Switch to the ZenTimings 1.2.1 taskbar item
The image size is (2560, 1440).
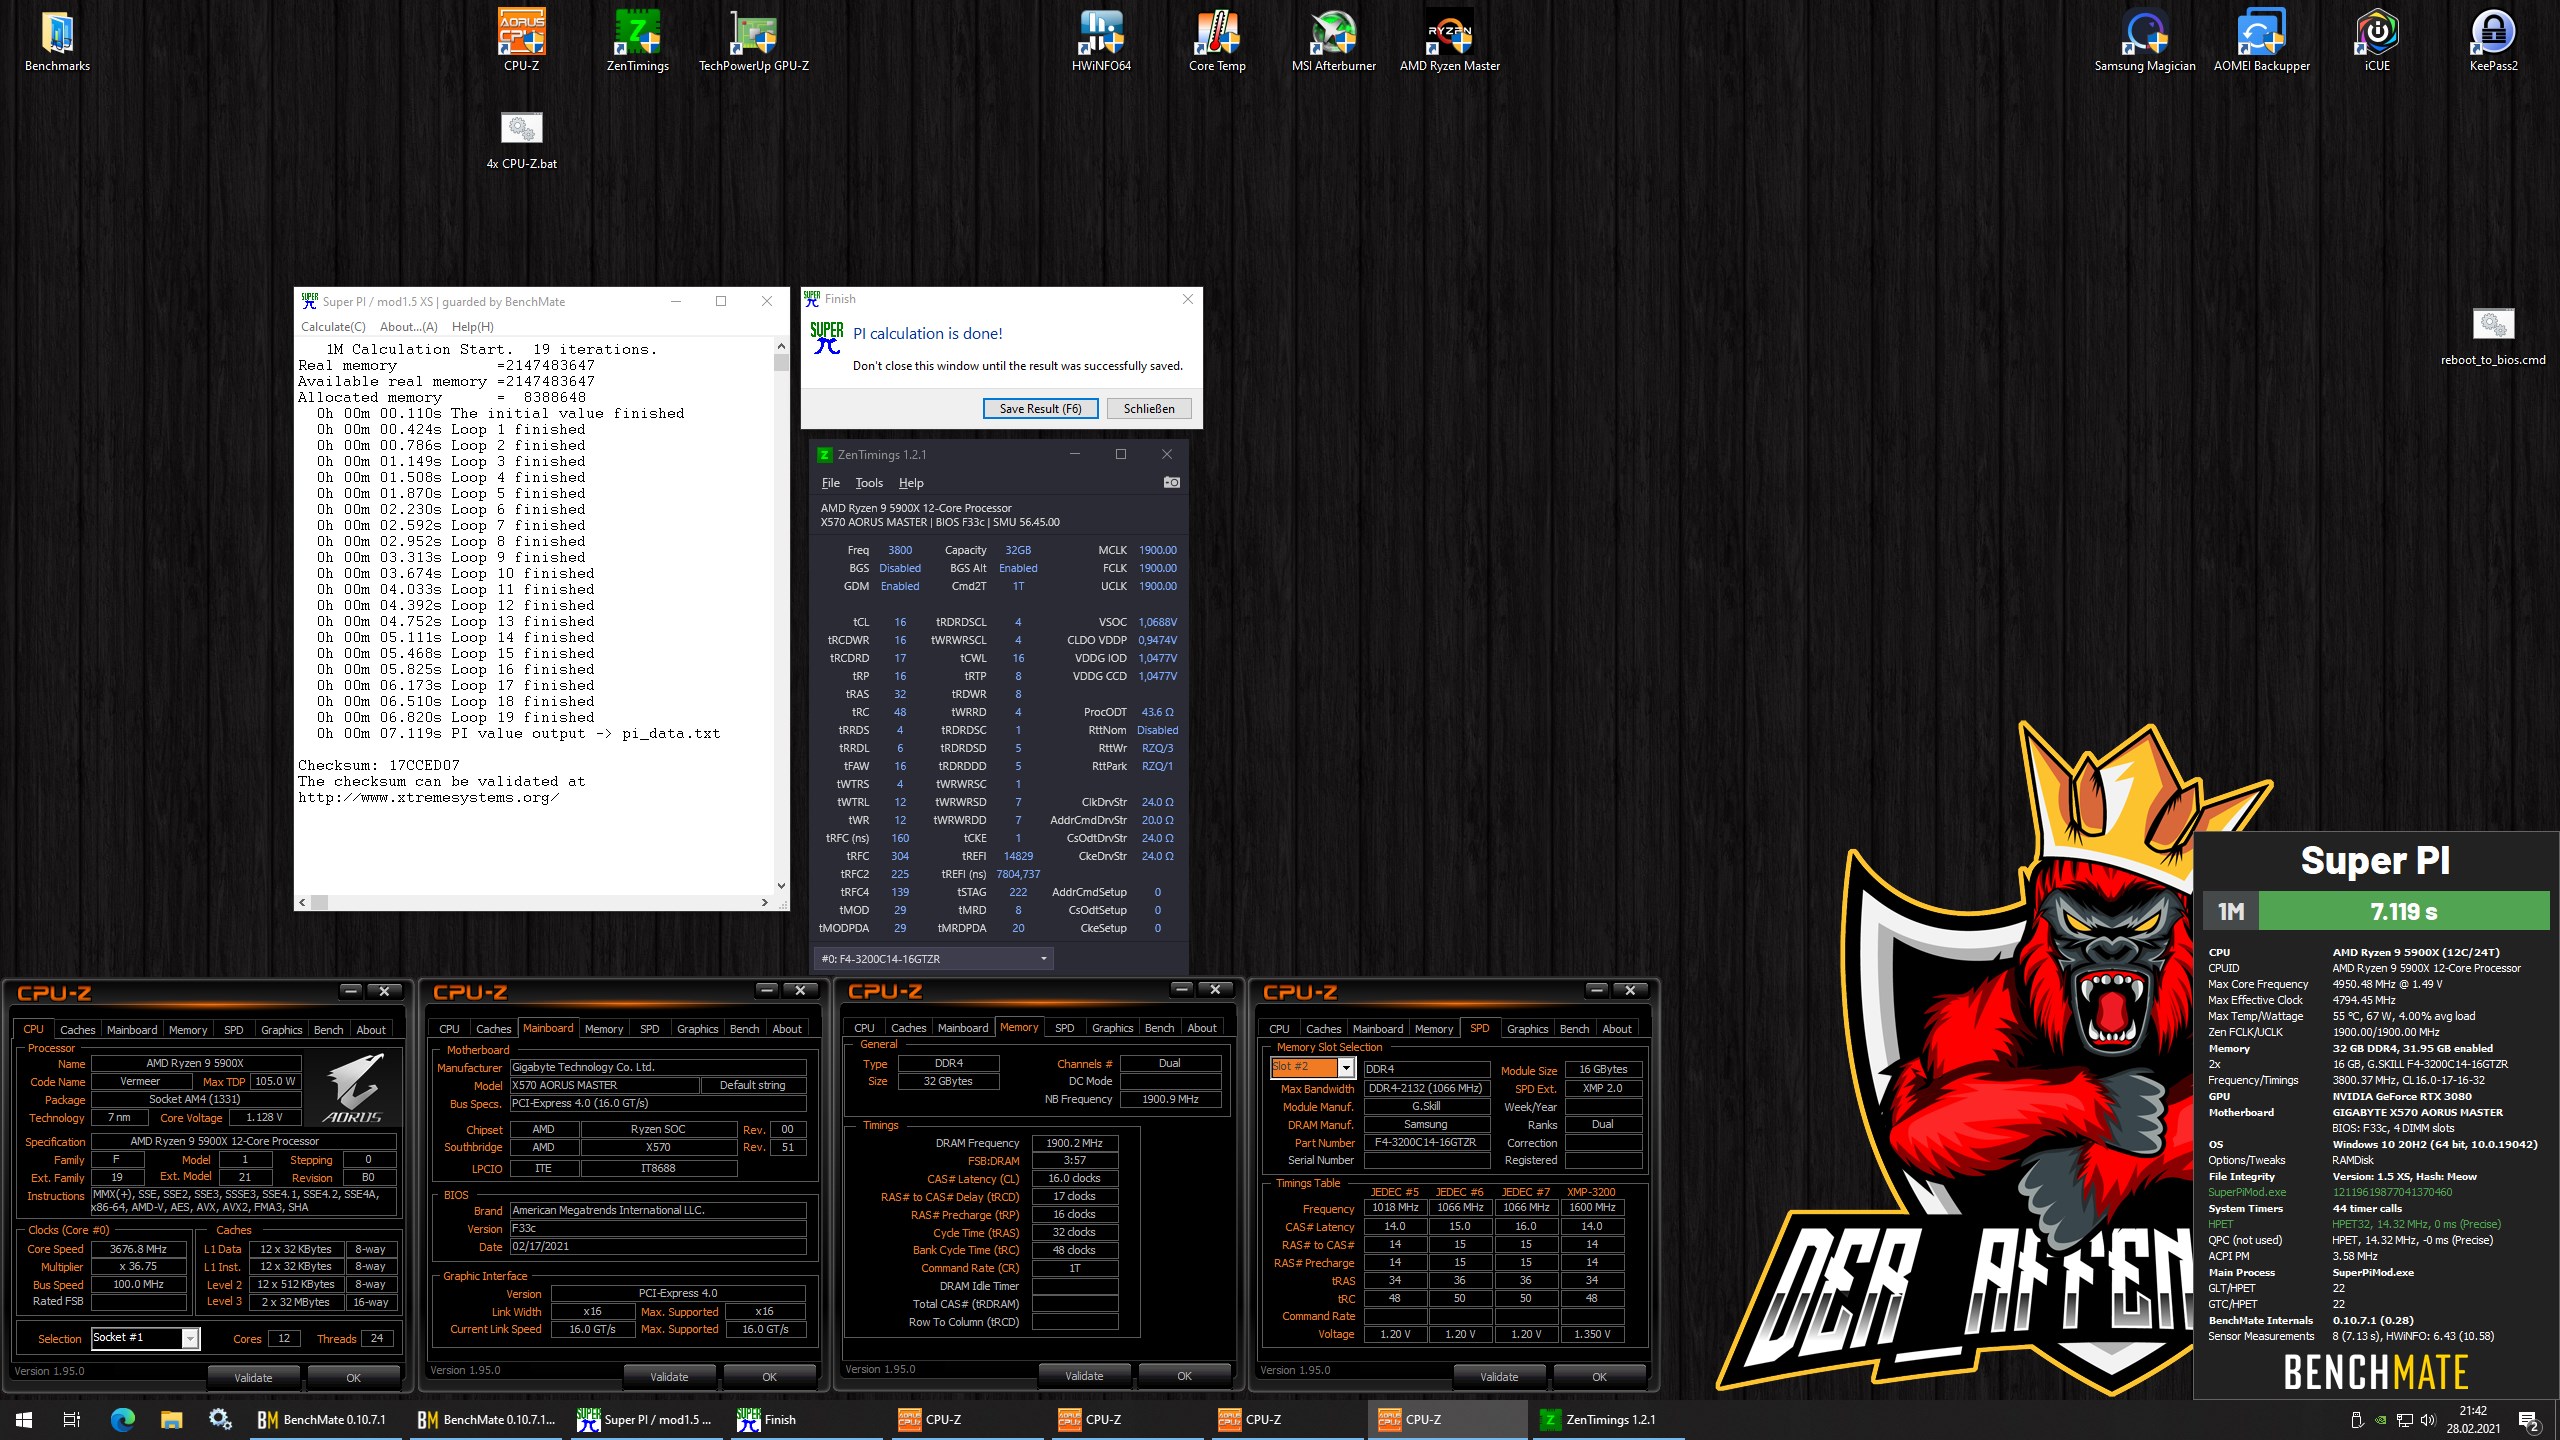click(1608, 1419)
